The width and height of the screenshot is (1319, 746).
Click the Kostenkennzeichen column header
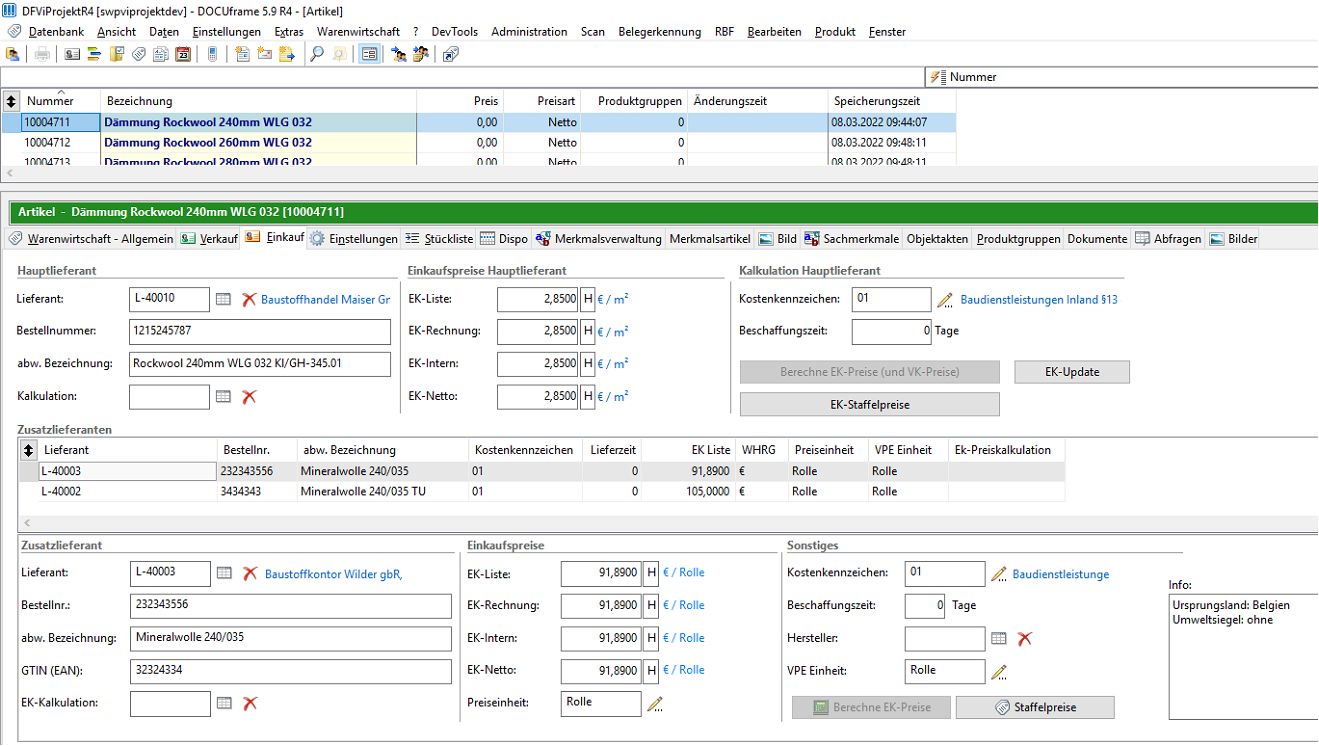(x=525, y=450)
